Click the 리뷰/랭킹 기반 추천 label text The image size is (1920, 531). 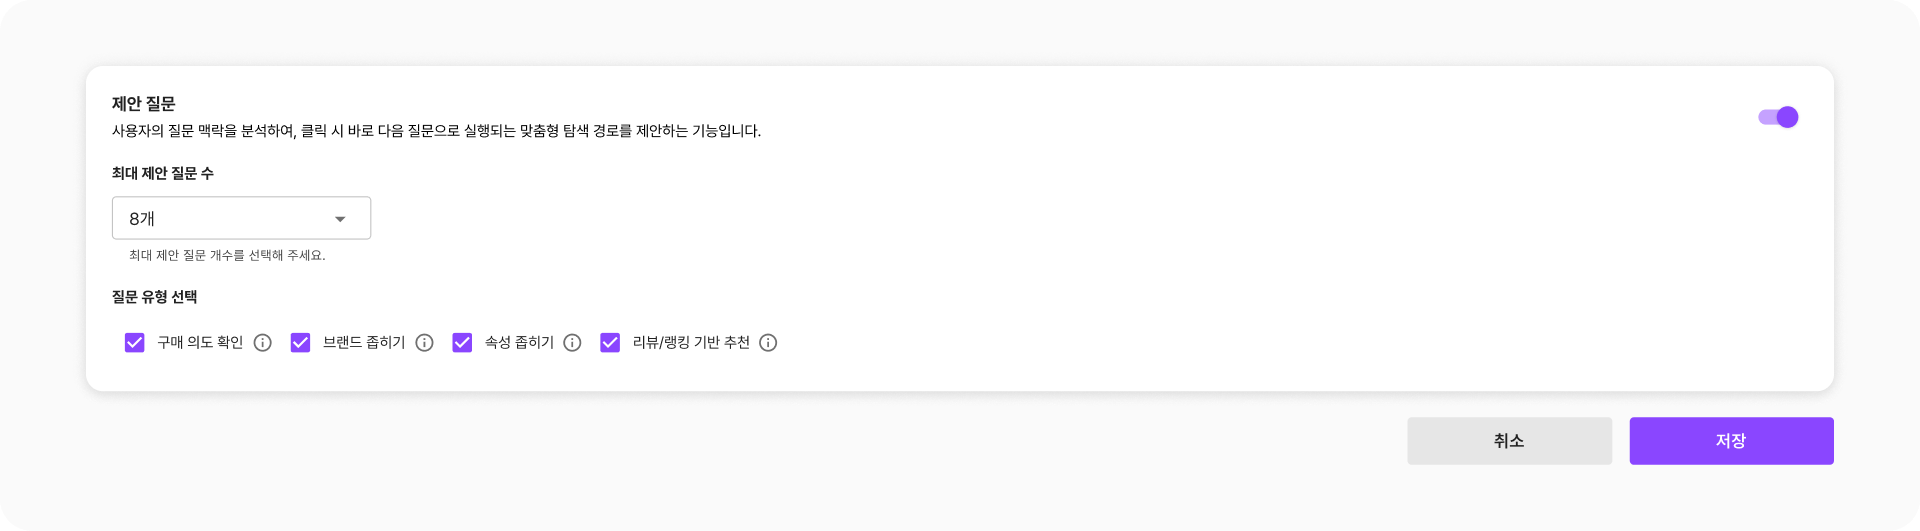pos(691,343)
